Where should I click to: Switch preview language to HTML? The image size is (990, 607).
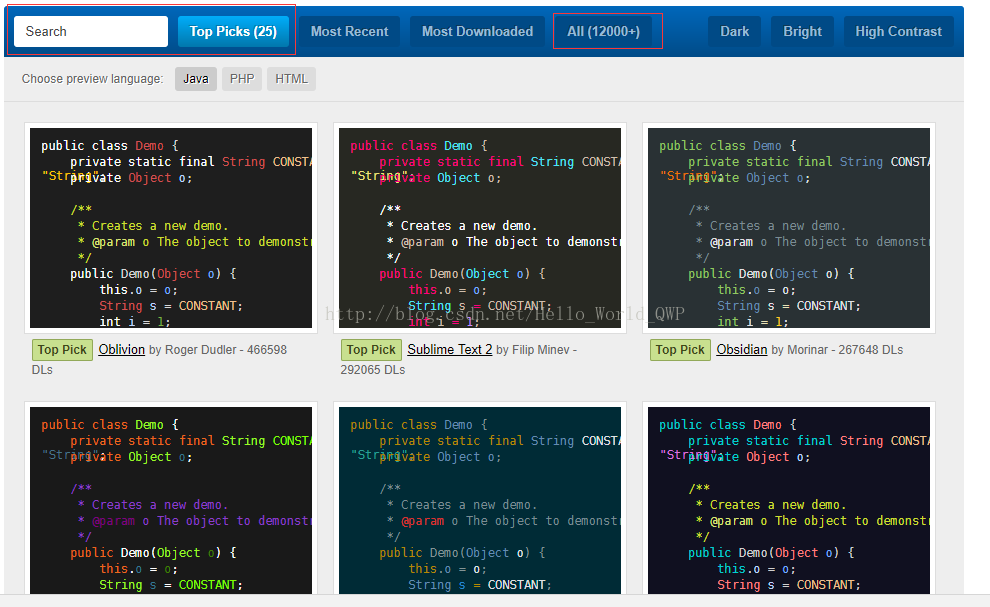[x=291, y=79]
